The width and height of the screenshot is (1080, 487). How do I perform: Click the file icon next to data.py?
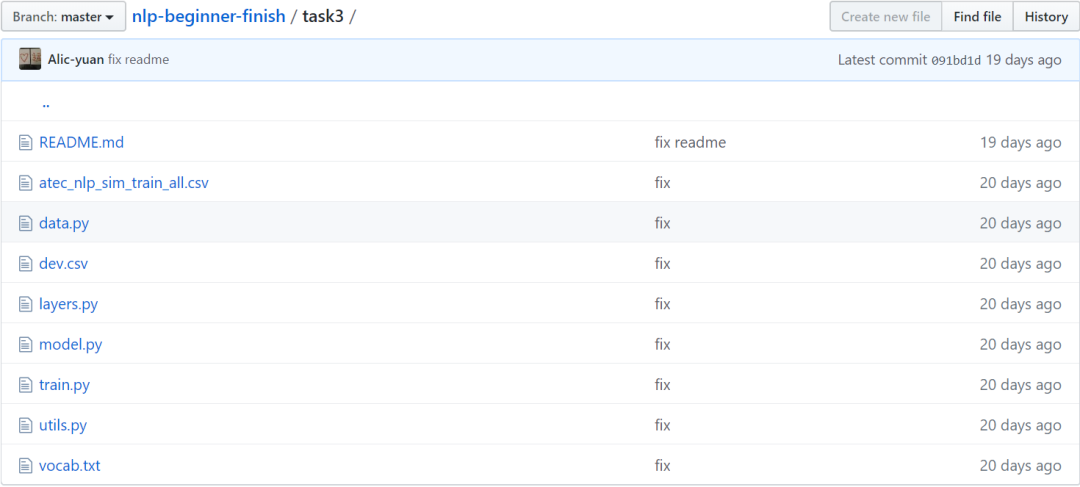pyautogui.click(x=26, y=223)
